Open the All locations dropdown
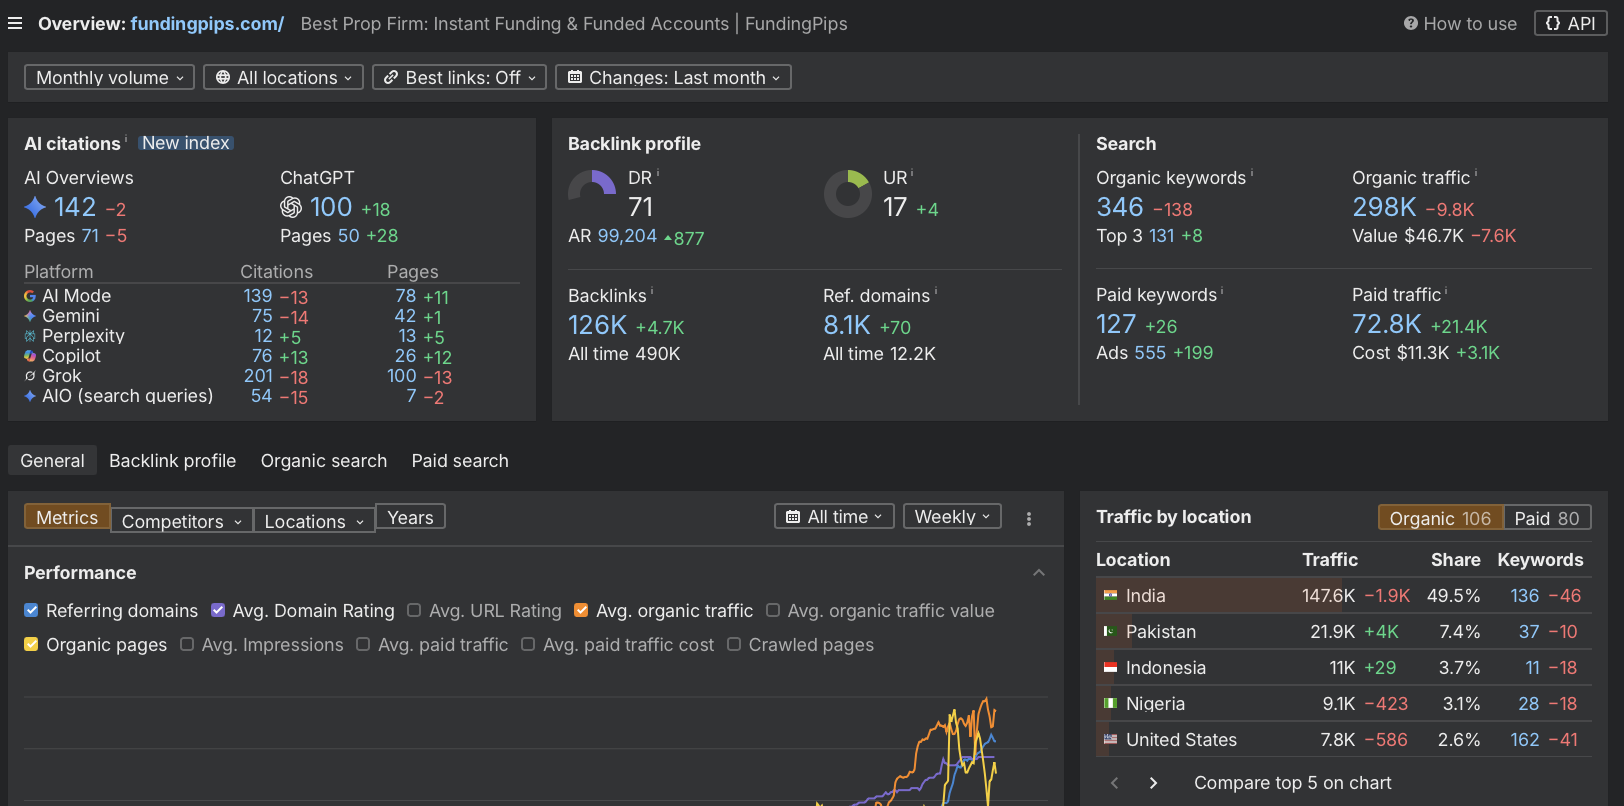The image size is (1624, 806). (x=283, y=77)
